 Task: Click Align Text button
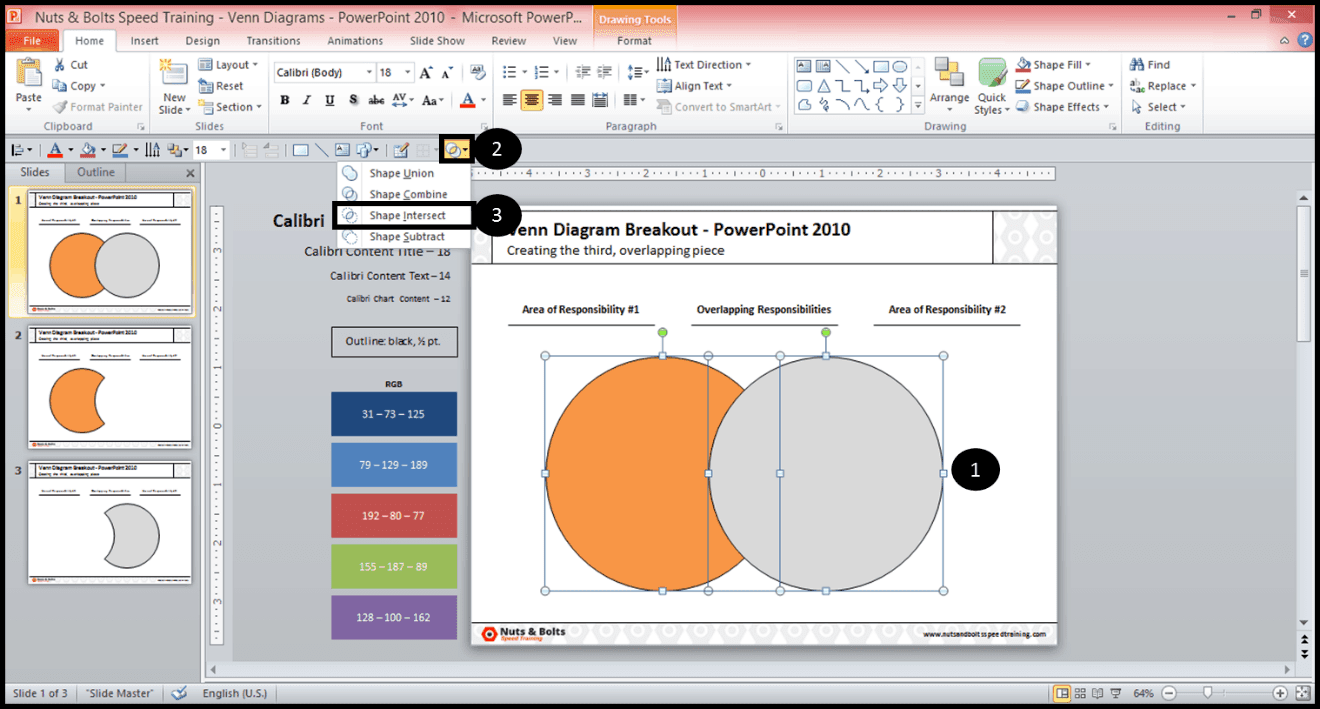click(695, 86)
